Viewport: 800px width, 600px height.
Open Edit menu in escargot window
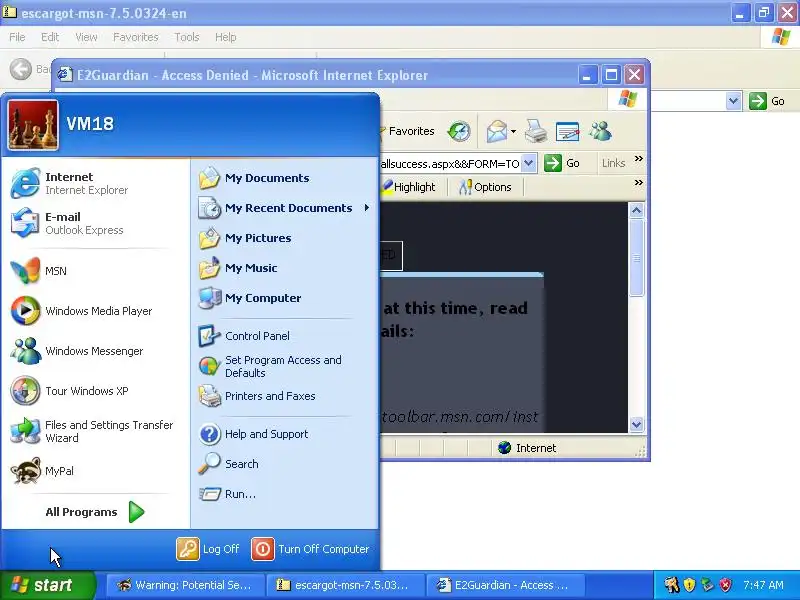point(50,37)
